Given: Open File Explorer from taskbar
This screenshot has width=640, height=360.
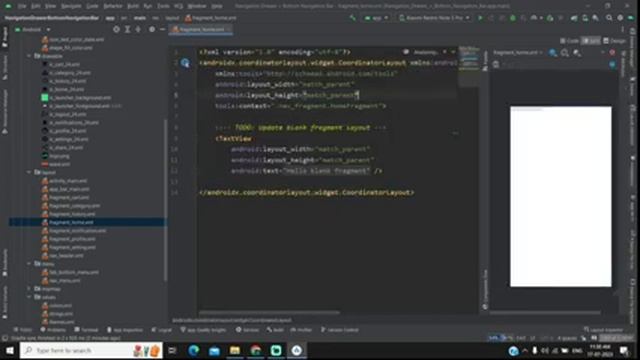Looking at the screenshot, I should [x=235, y=351].
